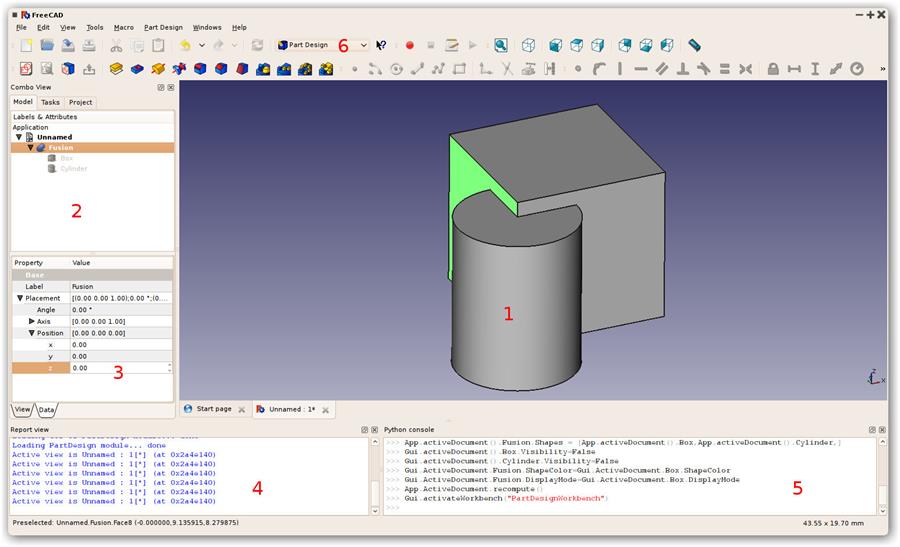Select the Cylinder item in tree

(73, 169)
